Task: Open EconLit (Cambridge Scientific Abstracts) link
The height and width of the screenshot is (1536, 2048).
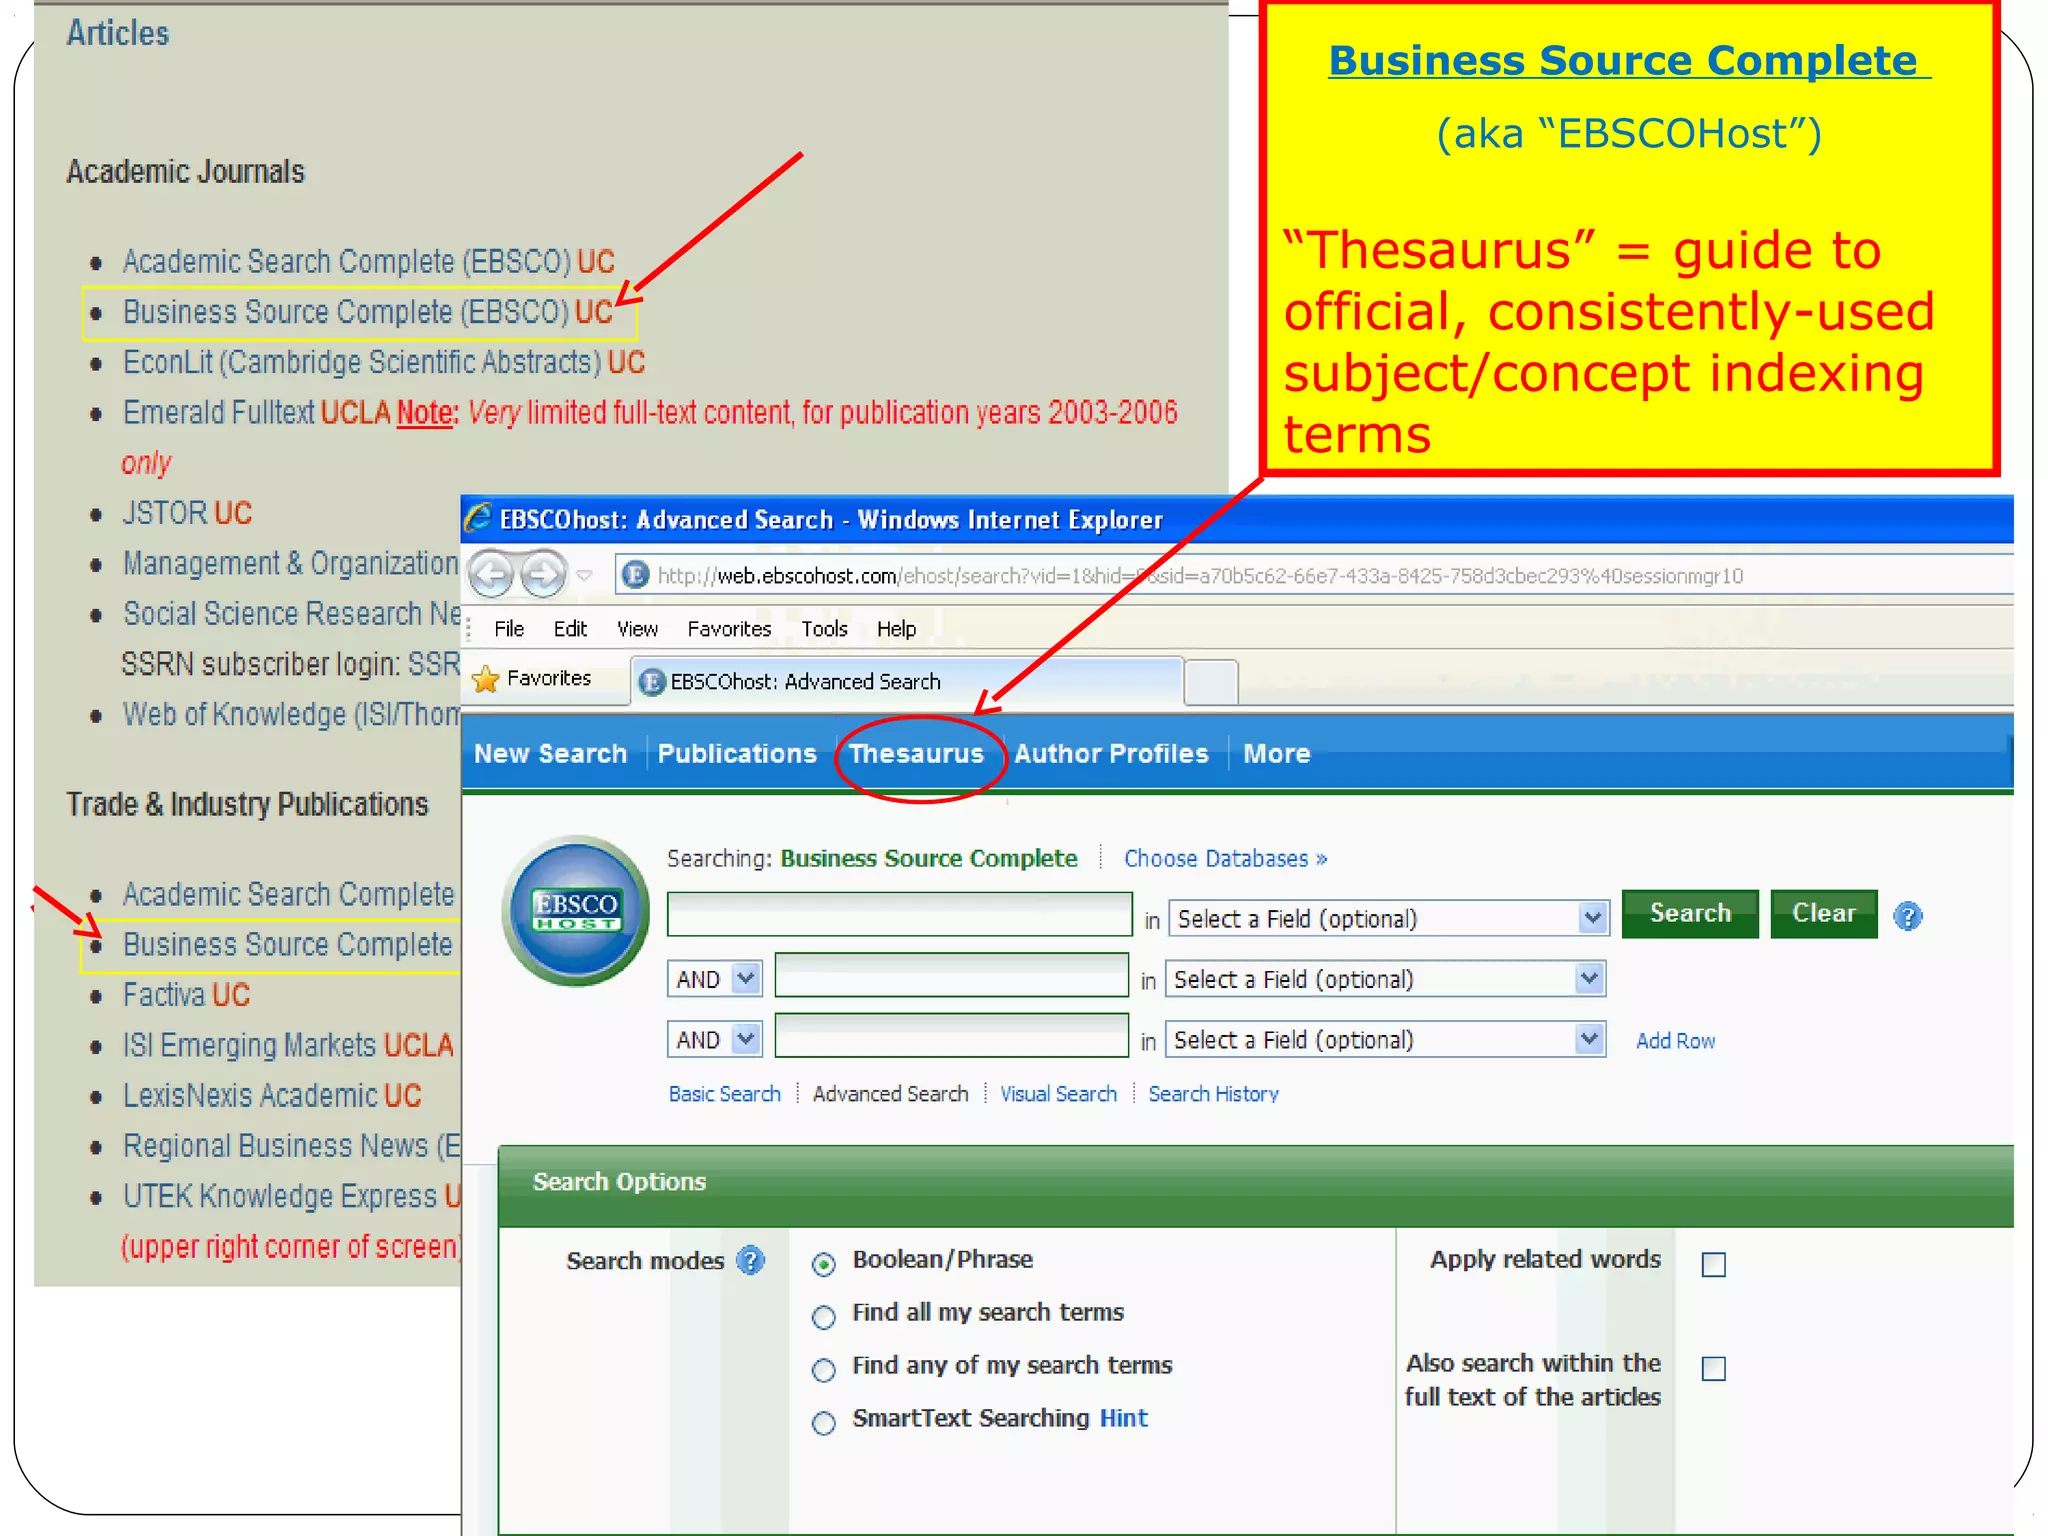Action: 362,362
